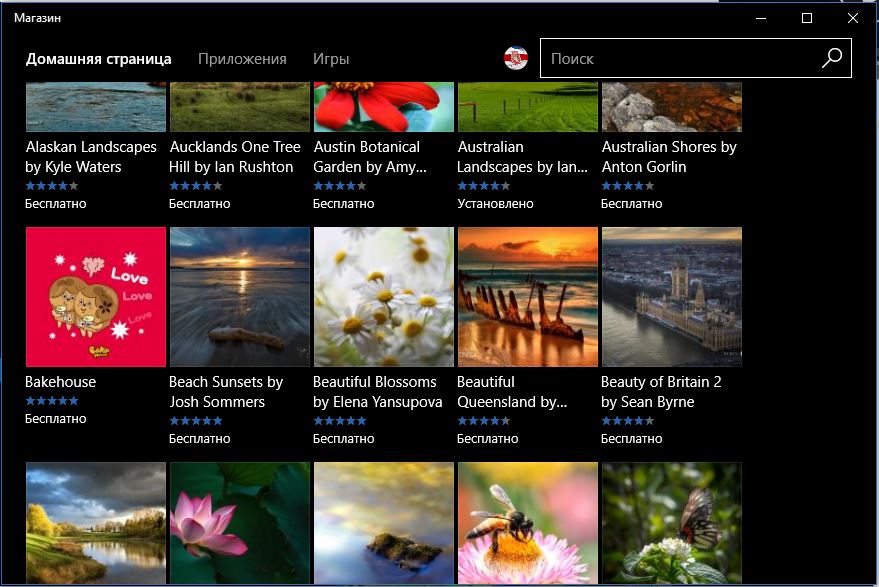Click the Alaskan Landscapes by Kyle Waters title

(x=91, y=157)
